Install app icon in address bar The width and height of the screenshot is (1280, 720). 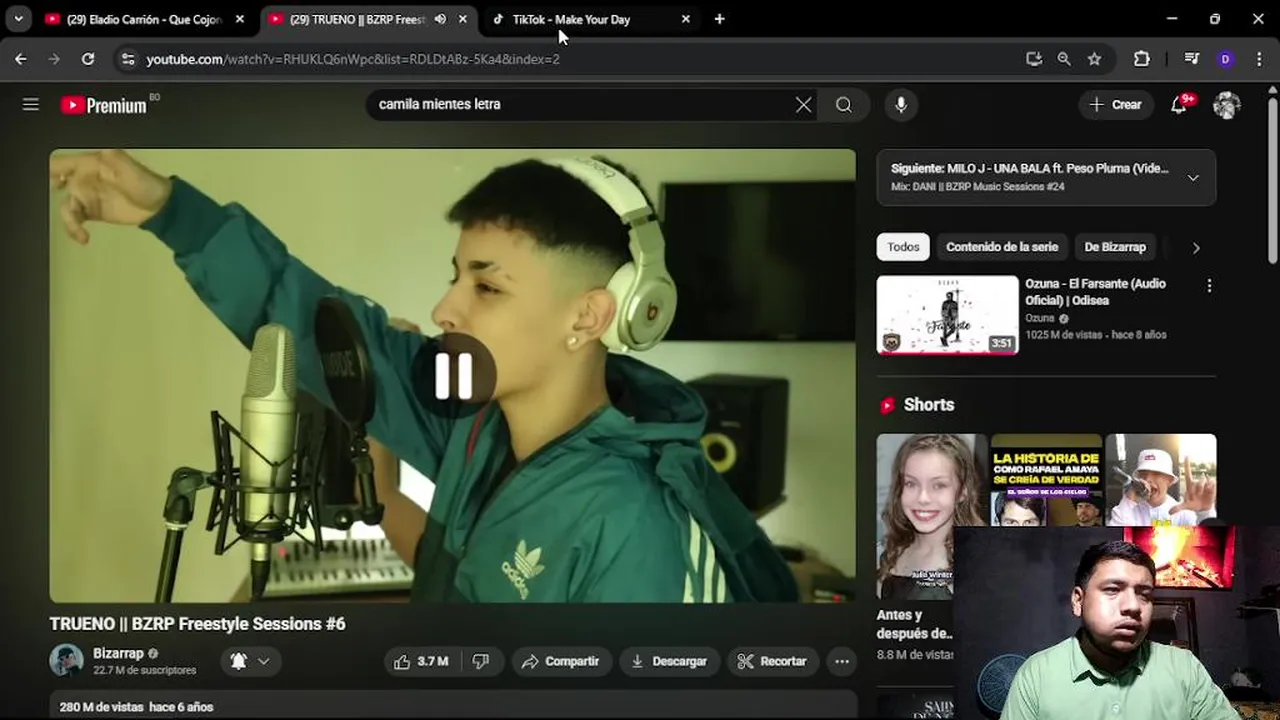coord(1034,59)
